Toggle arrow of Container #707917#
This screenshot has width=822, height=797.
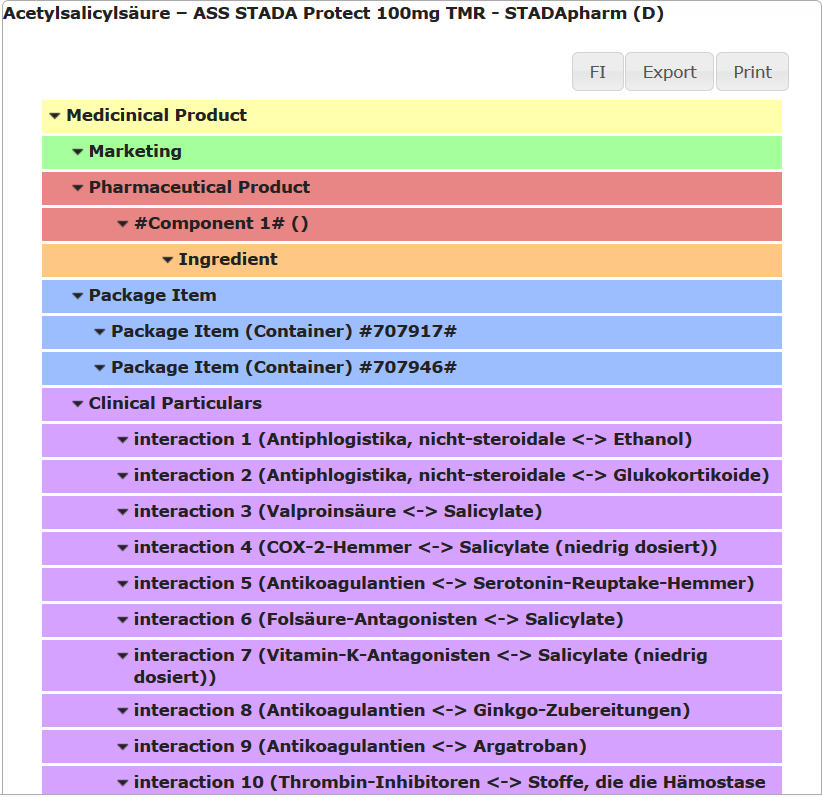(x=100, y=332)
